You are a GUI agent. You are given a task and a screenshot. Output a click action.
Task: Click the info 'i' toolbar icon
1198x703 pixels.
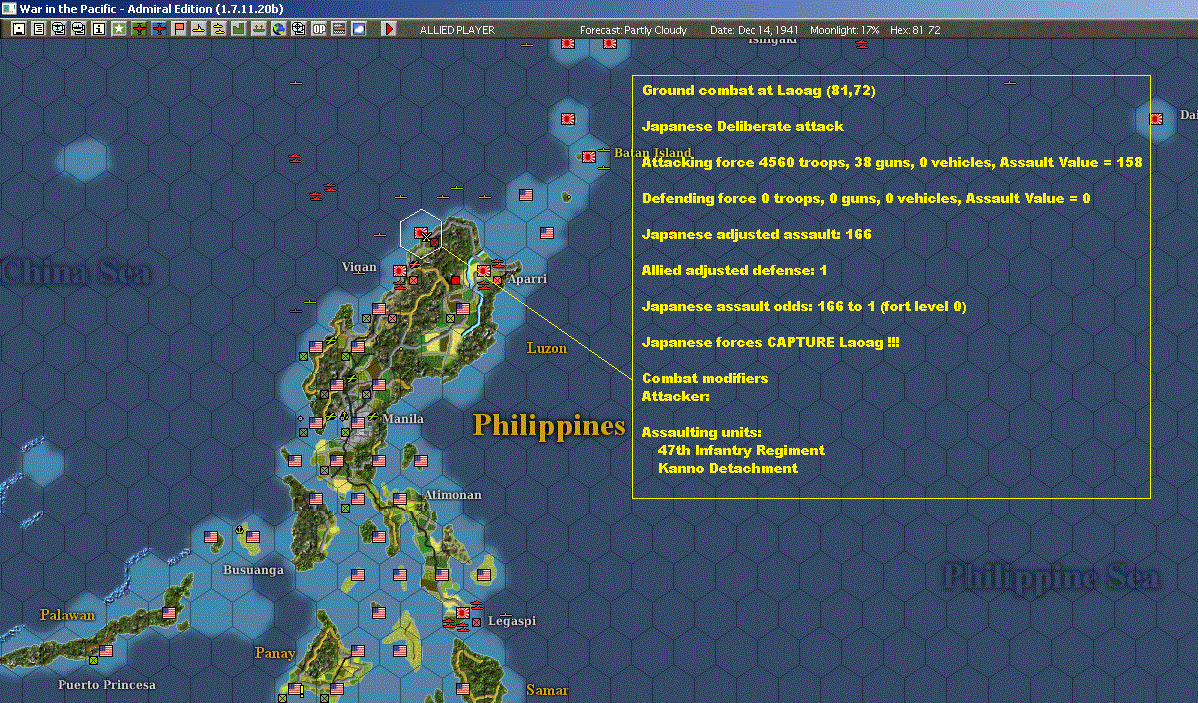(x=99, y=29)
